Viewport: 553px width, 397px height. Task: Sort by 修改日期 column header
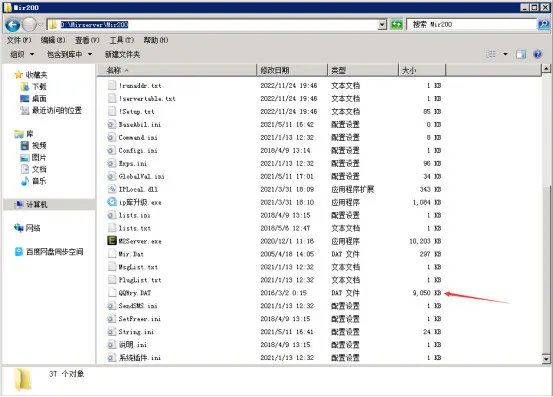(292, 70)
